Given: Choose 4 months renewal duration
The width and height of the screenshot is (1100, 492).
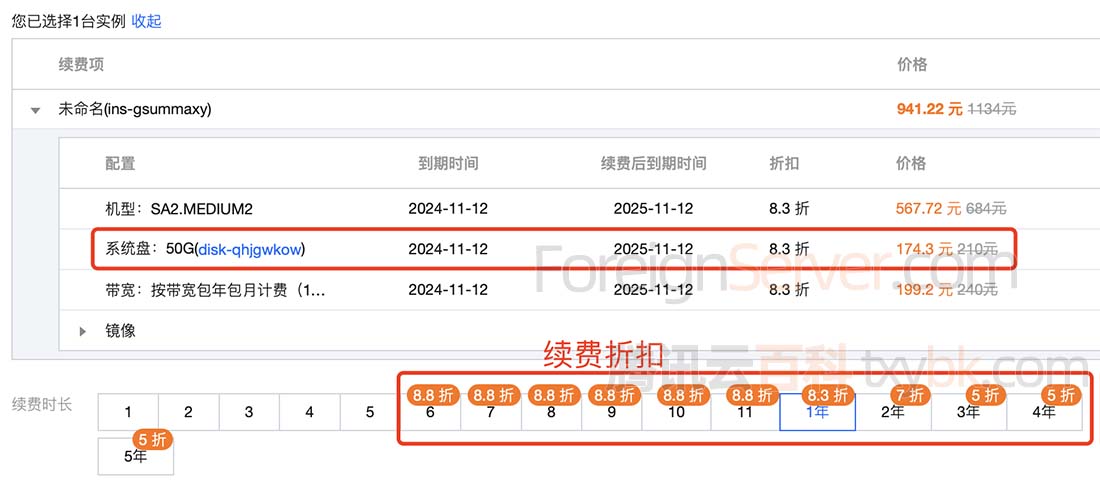Looking at the screenshot, I should point(310,412).
